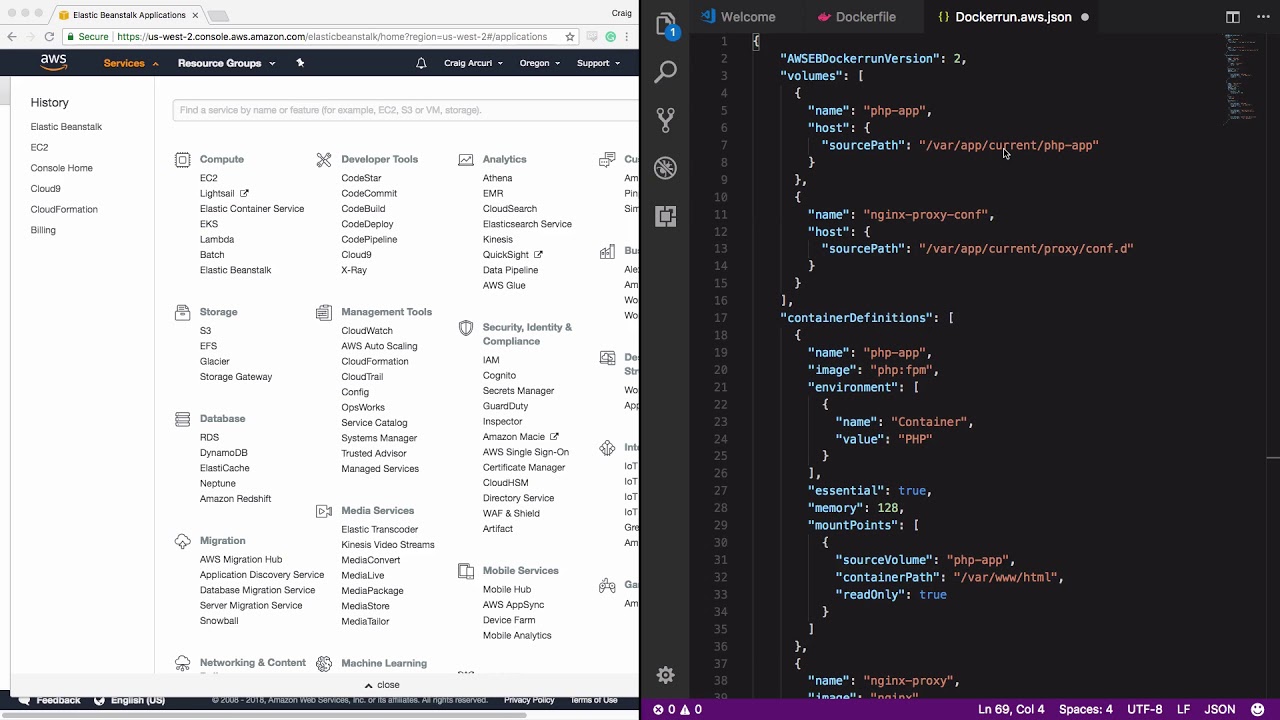Image resolution: width=1280 pixels, height=720 pixels.
Task: Click LF line ending in status bar
Action: (x=1183, y=709)
